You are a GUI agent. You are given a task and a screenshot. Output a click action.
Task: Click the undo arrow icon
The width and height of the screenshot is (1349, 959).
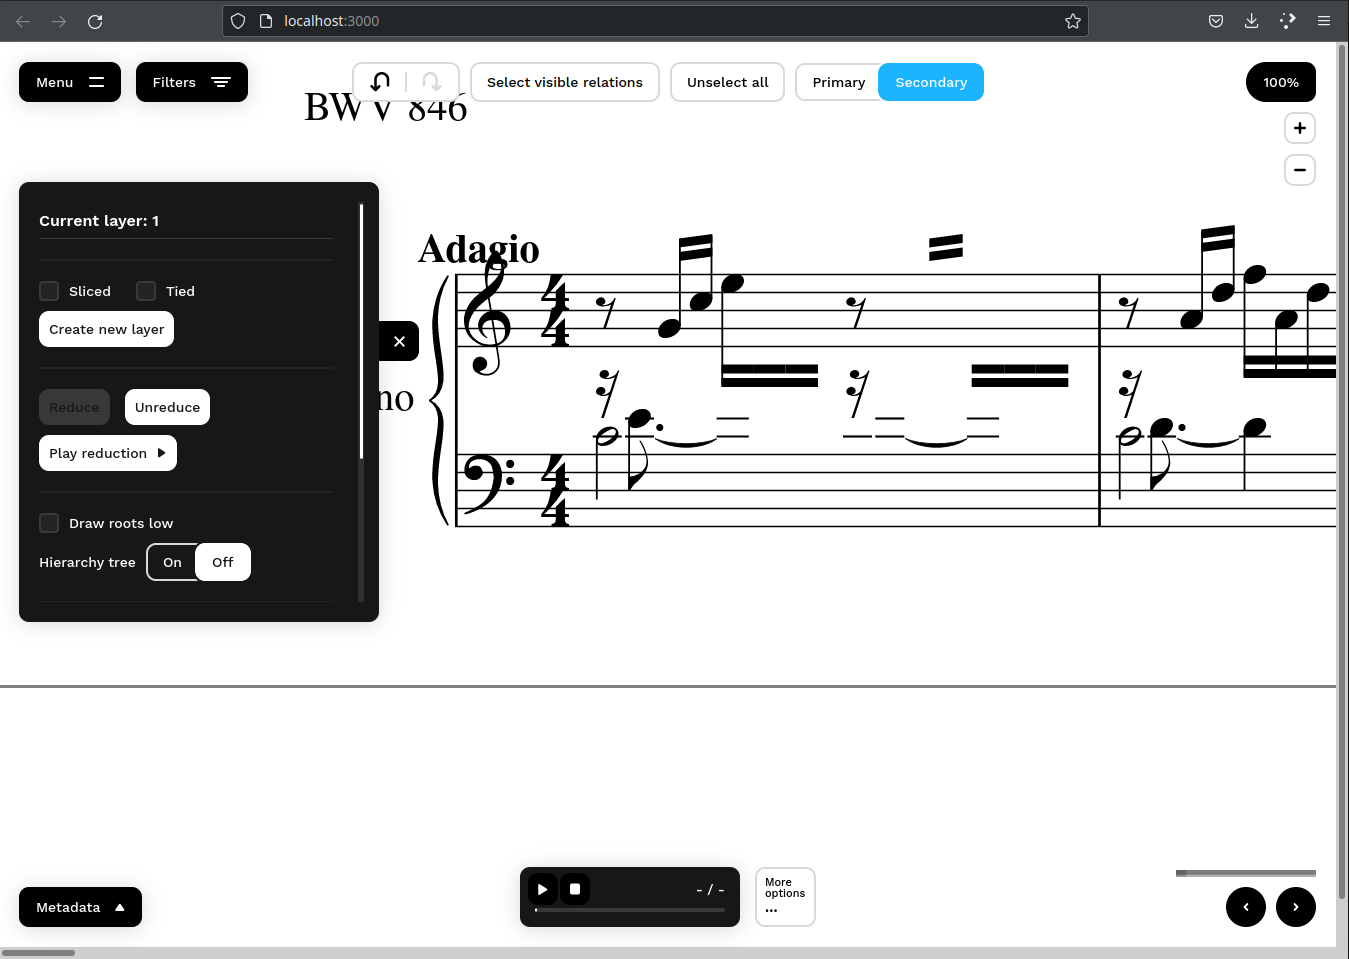(380, 82)
